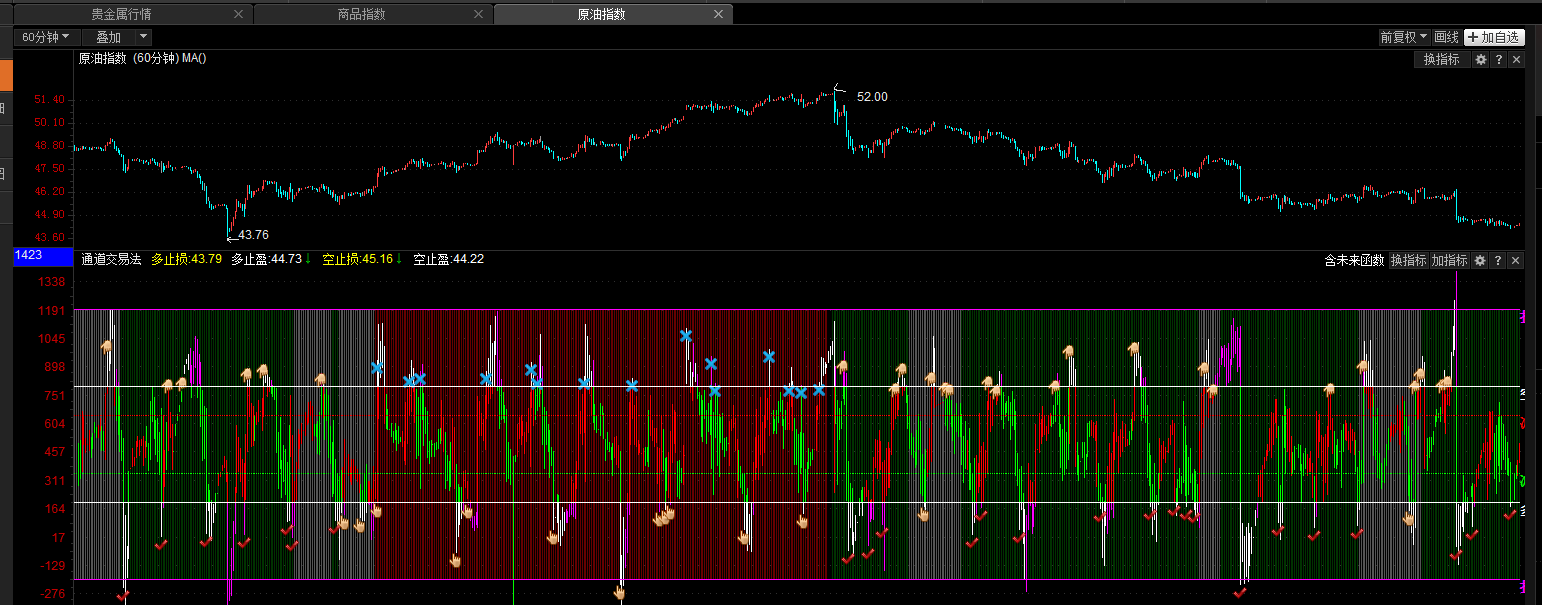Click the 52.00 high price marker
Viewport: 1542px width, 605px height.
871,97
